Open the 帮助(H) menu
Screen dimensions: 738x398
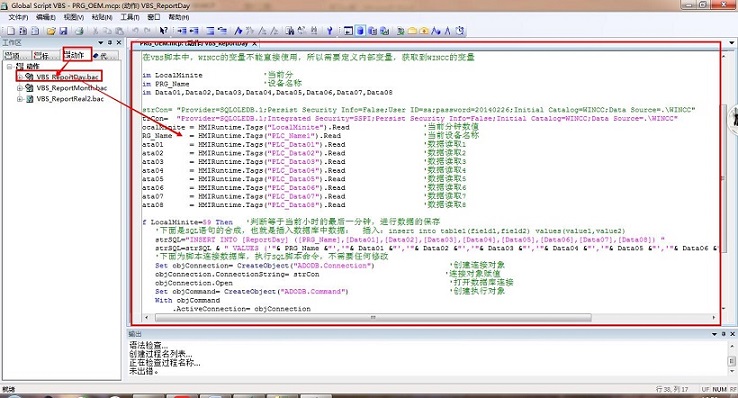click(178, 17)
